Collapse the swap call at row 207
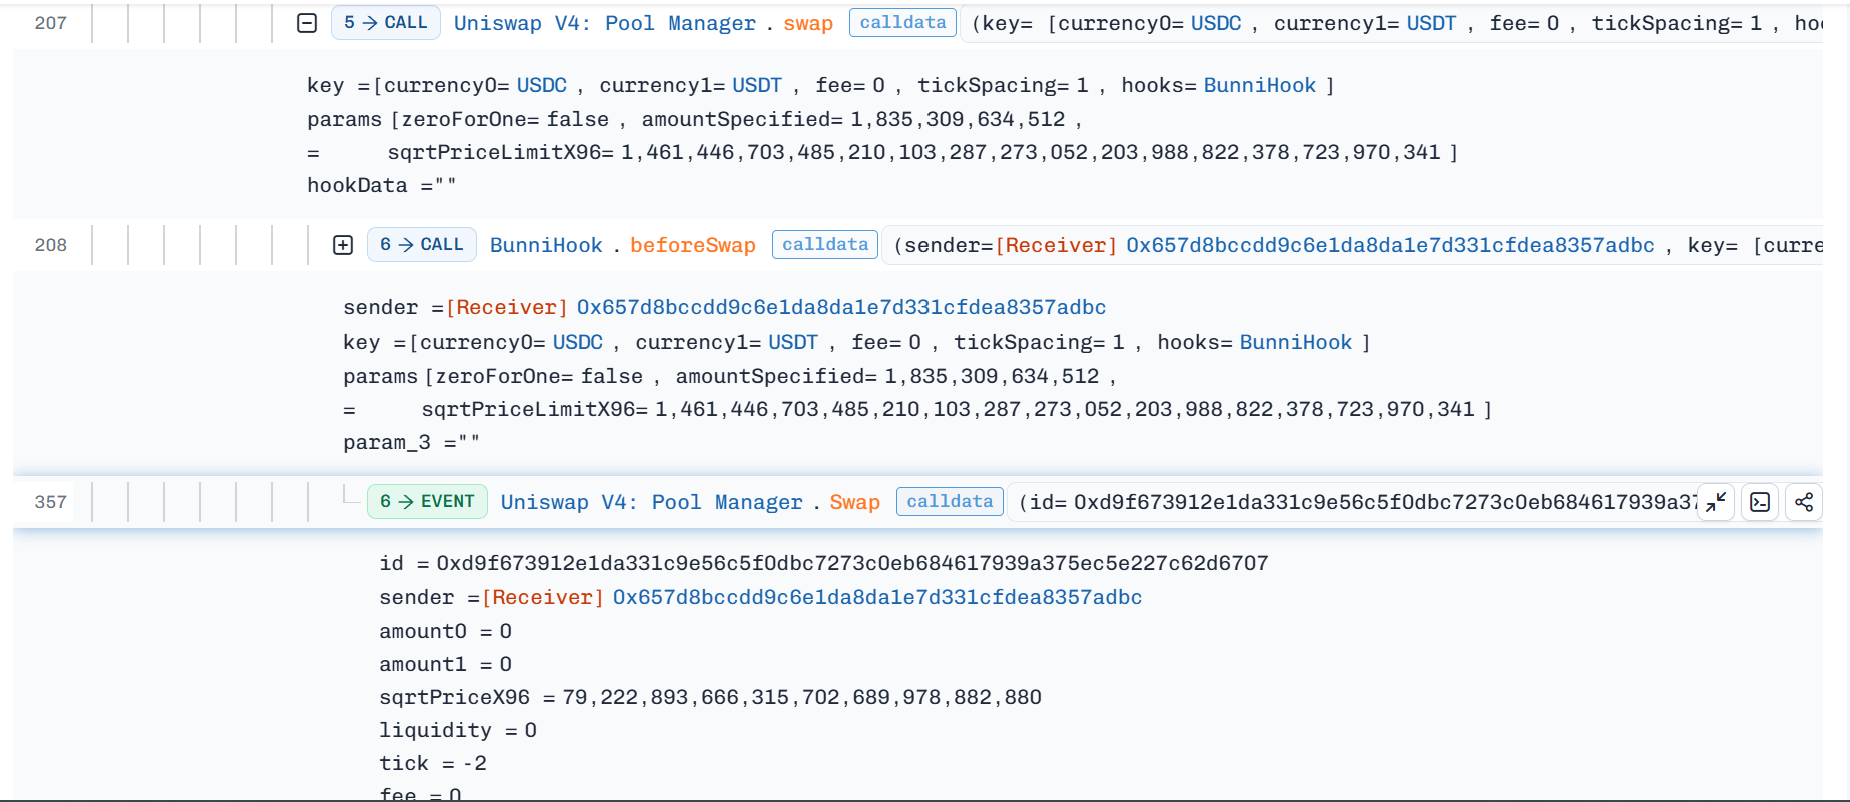The width and height of the screenshot is (1850, 802). (307, 23)
